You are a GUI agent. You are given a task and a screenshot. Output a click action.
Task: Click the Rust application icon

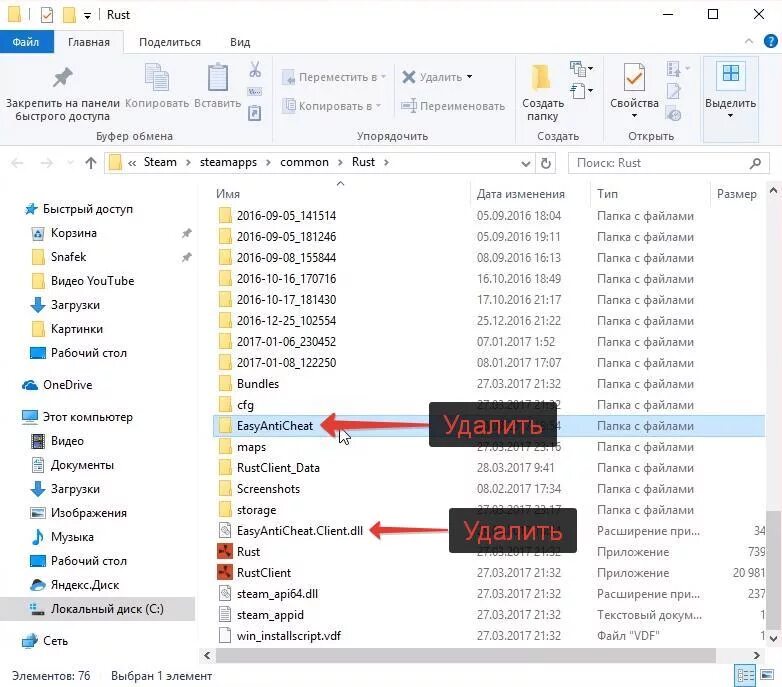coord(225,551)
